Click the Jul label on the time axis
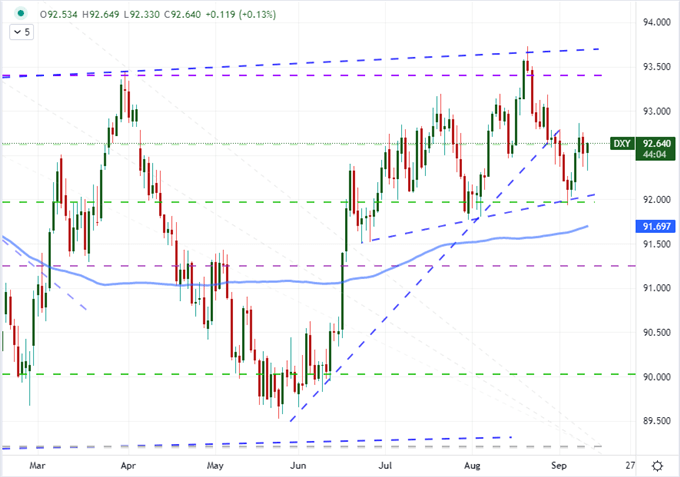The width and height of the screenshot is (680, 477). [x=385, y=466]
